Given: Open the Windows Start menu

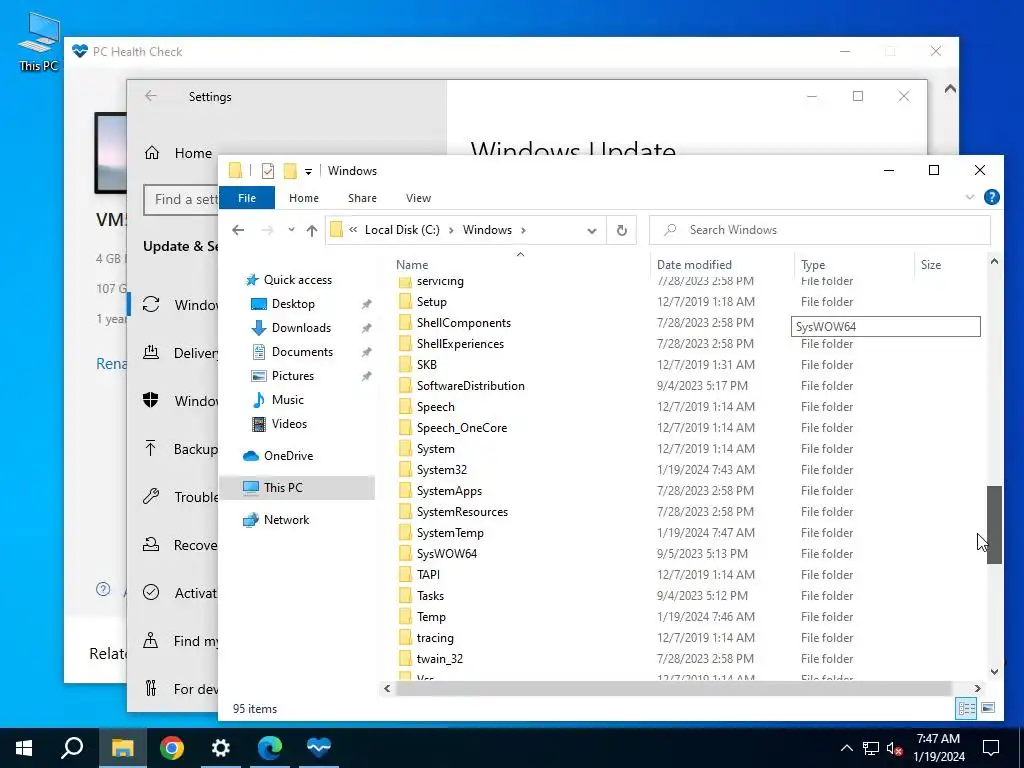Looking at the screenshot, I should click(x=24, y=748).
